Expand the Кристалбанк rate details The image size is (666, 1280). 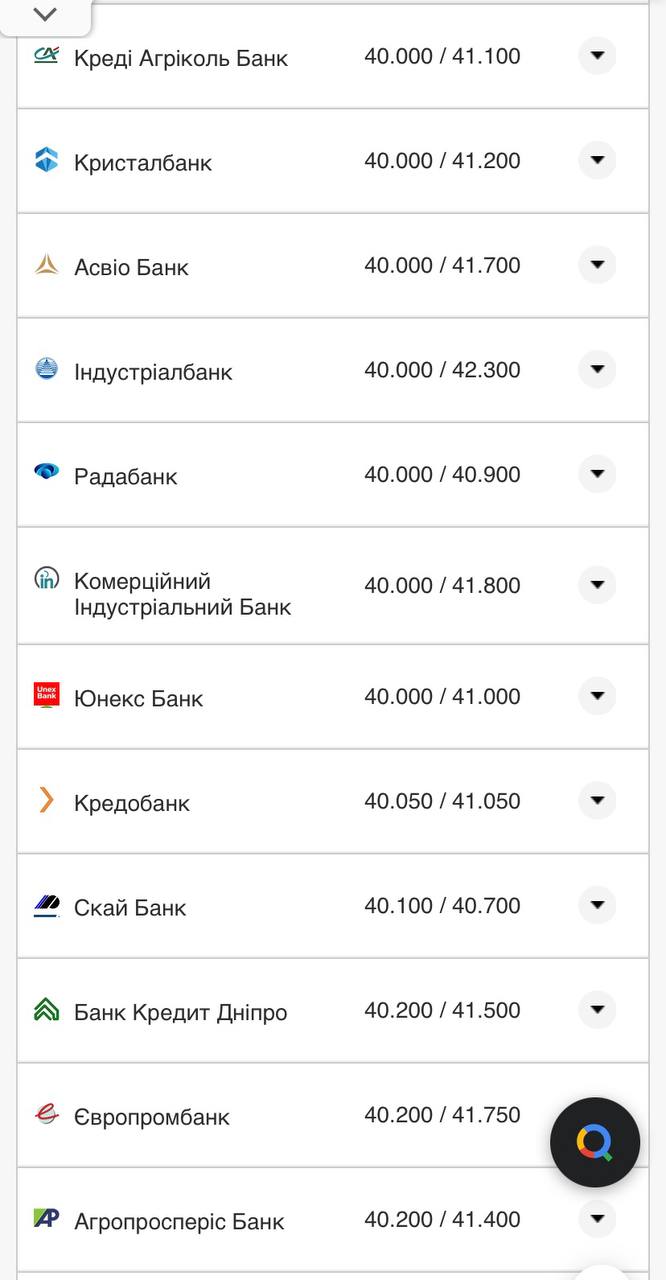pos(596,160)
